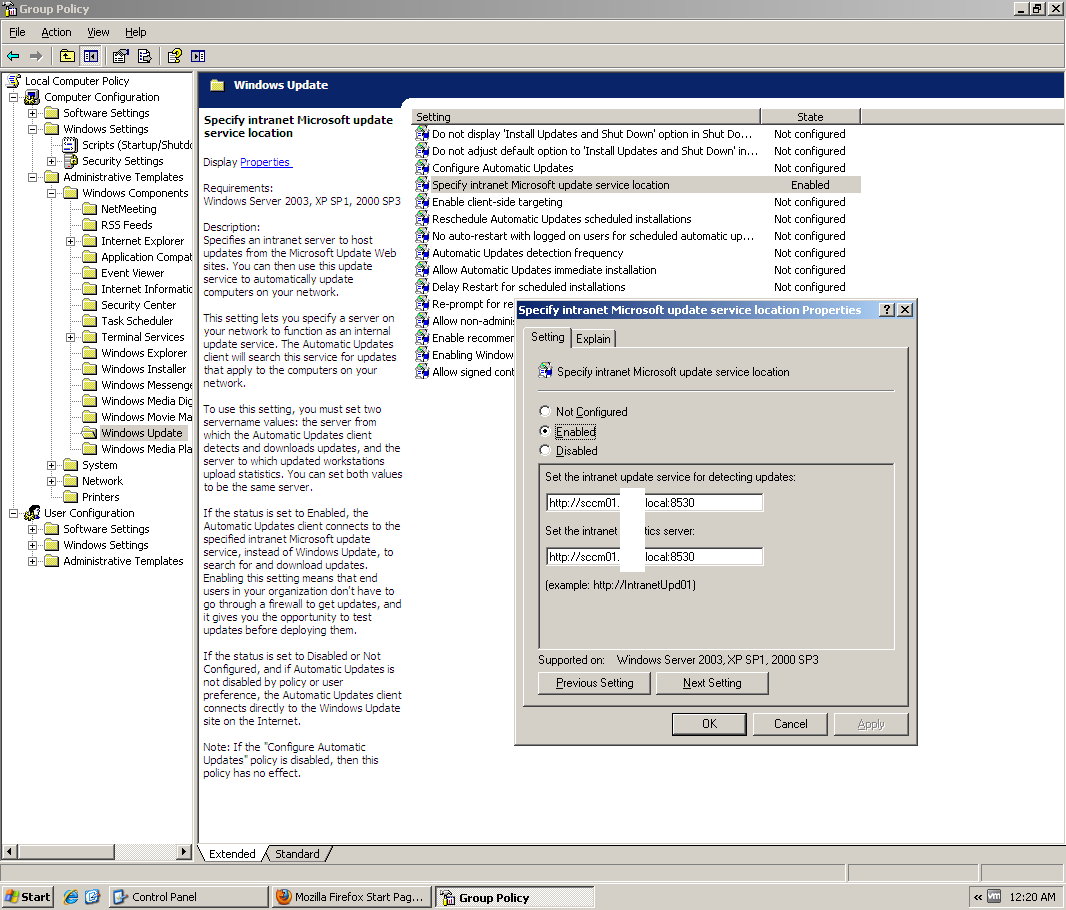Expand Software Settings under Computer Configuration
The image size is (1066, 910).
[x=32, y=113]
